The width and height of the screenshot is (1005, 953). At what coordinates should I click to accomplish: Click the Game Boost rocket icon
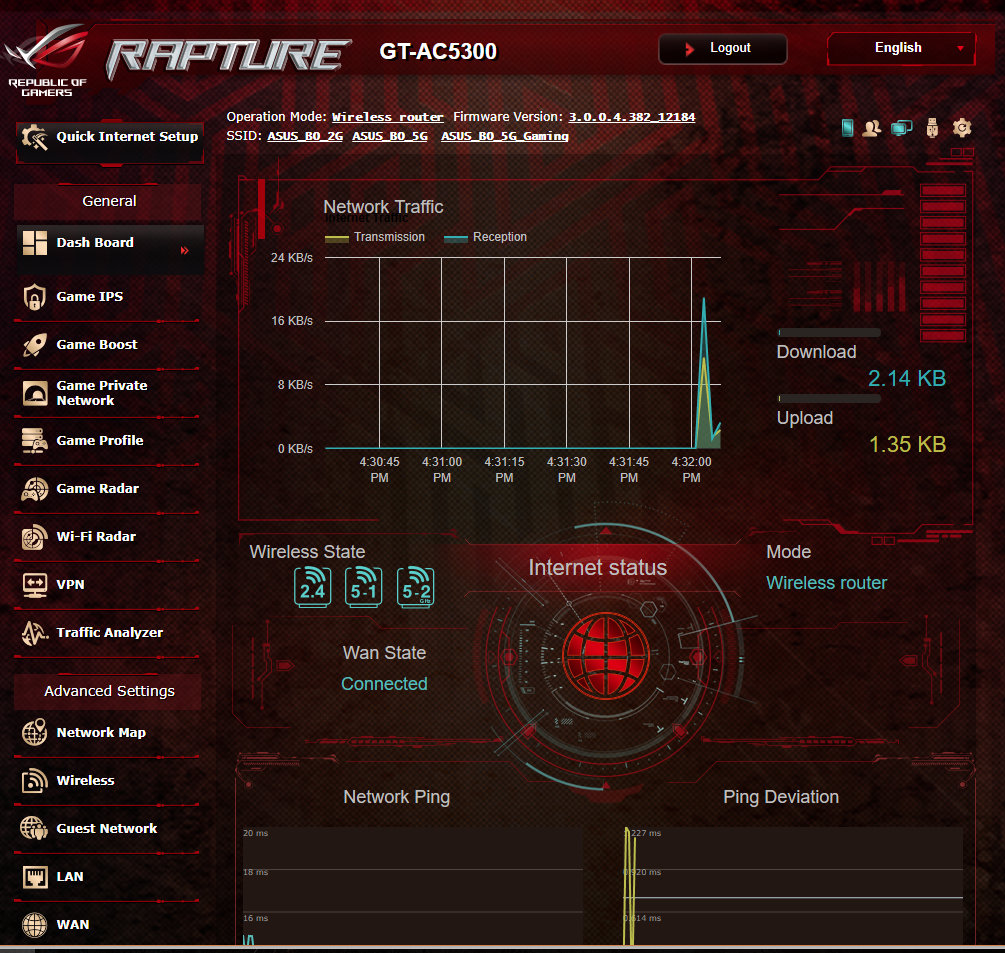pos(35,345)
